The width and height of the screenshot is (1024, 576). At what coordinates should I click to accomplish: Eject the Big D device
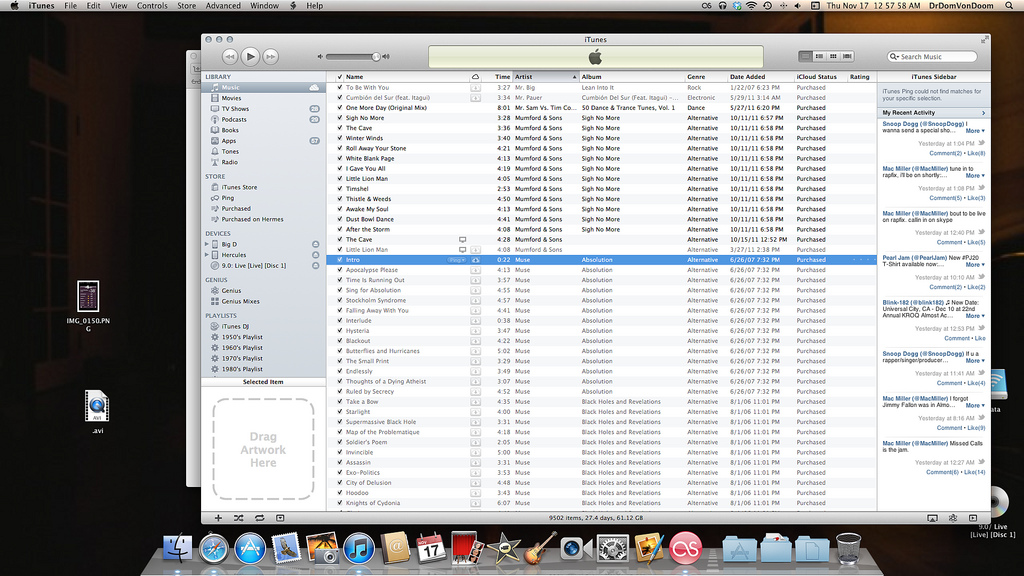click(x=315, y=244)
